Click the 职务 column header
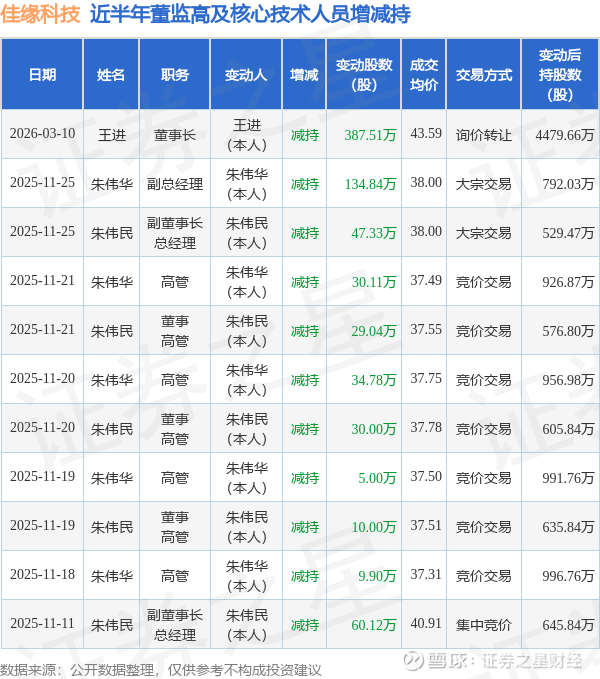 pos(174,74)
